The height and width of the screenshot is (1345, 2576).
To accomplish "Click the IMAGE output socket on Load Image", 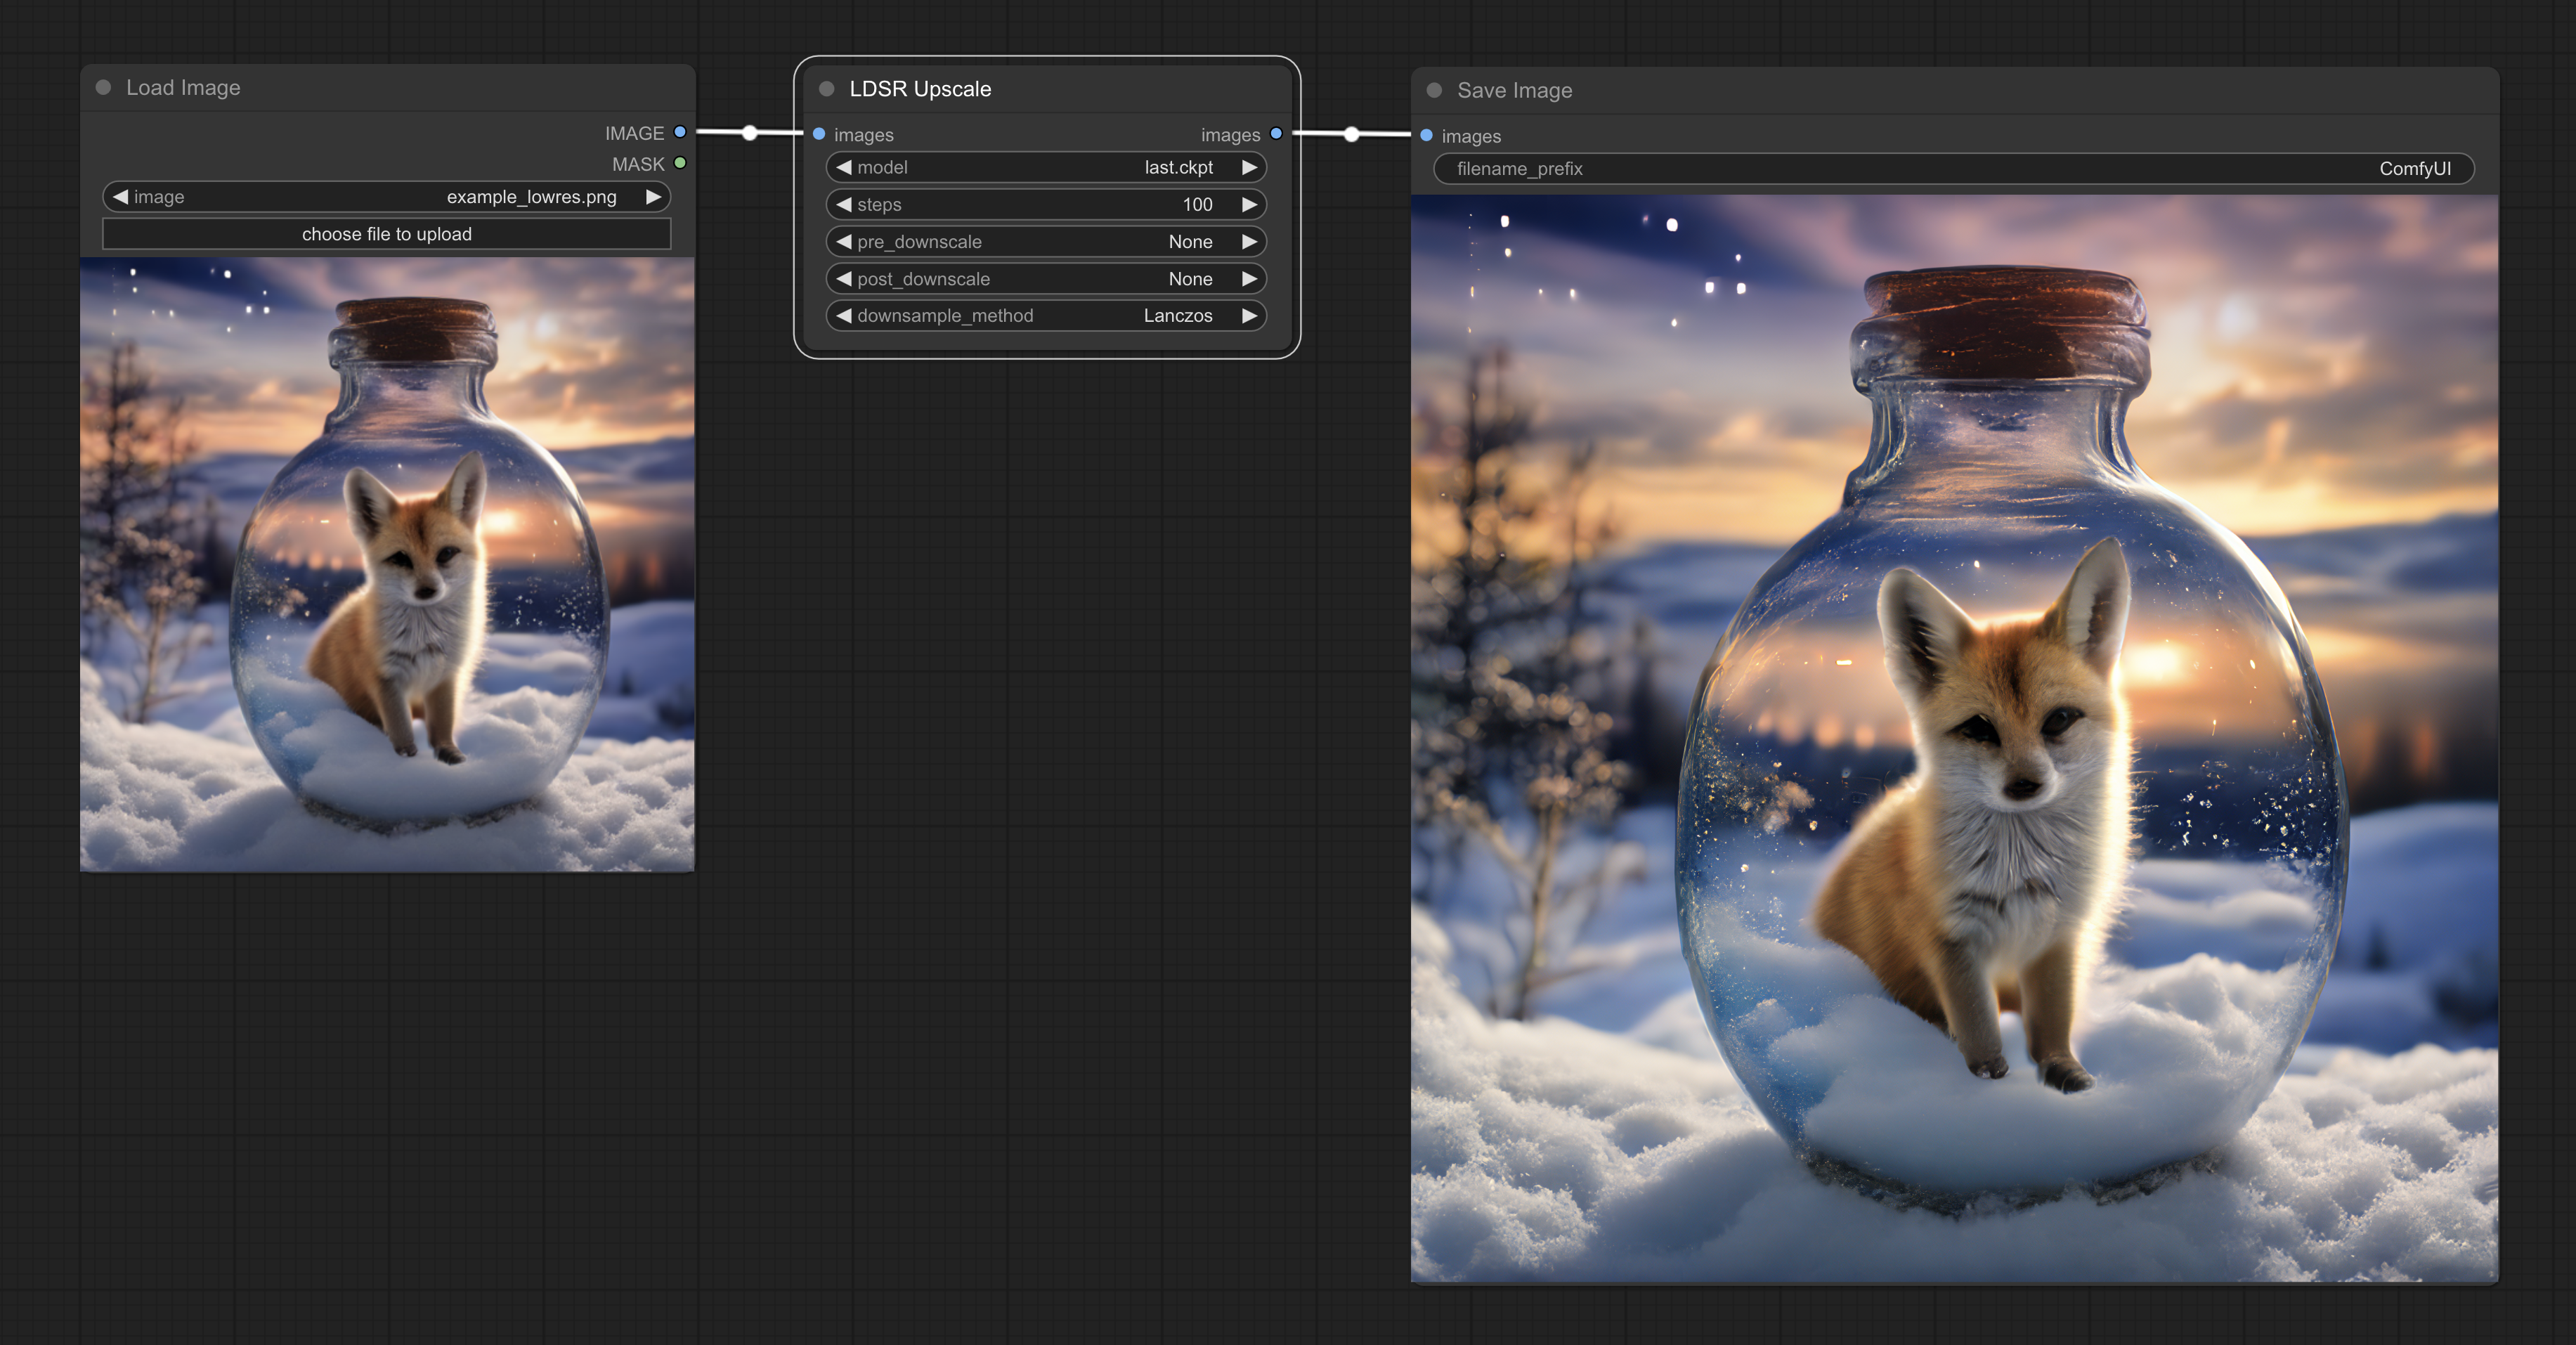I will coord(680,132).
